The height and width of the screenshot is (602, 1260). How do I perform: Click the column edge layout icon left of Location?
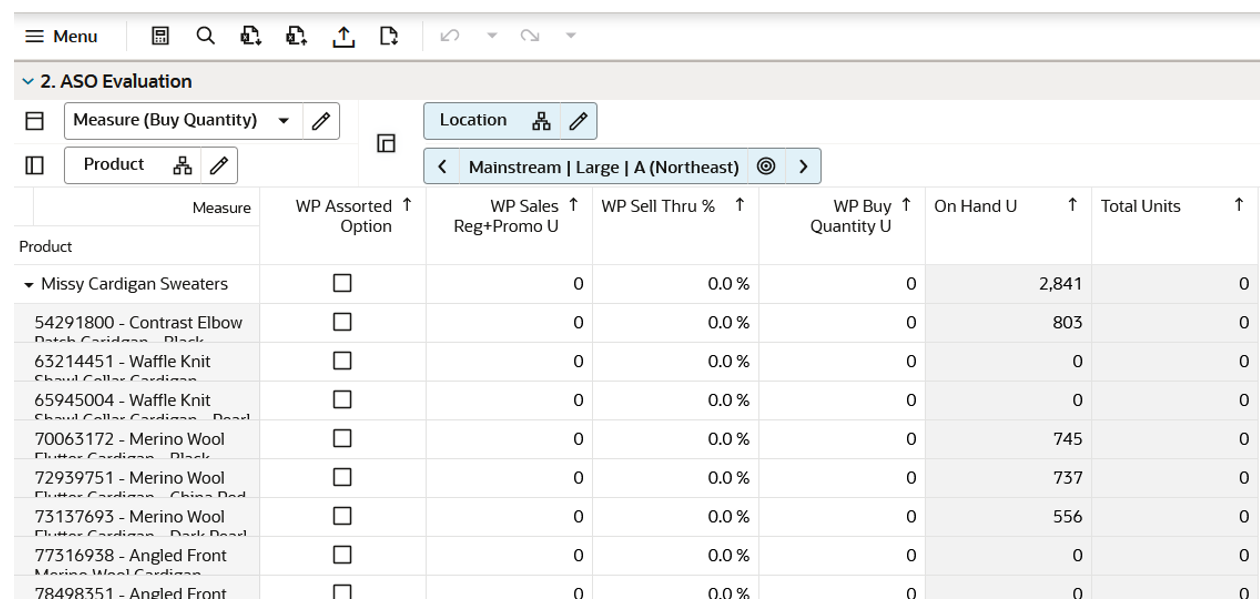386,143
